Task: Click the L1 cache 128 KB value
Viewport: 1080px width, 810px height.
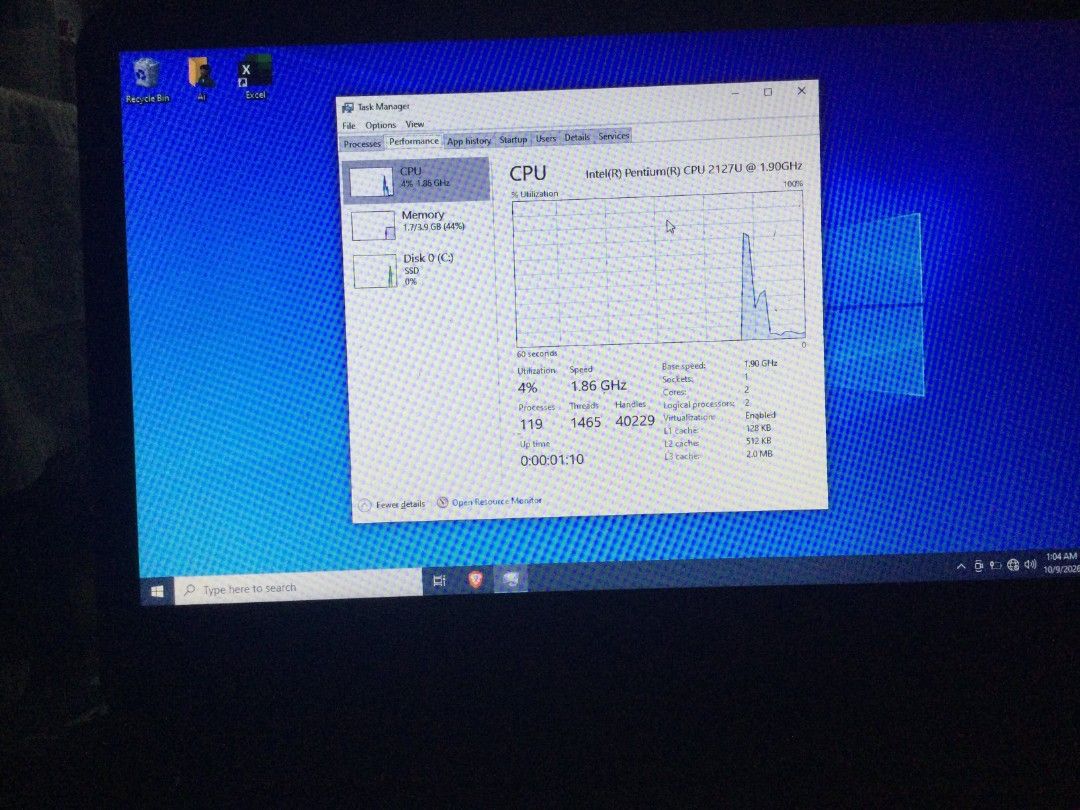Action: [x=758, y=428]
